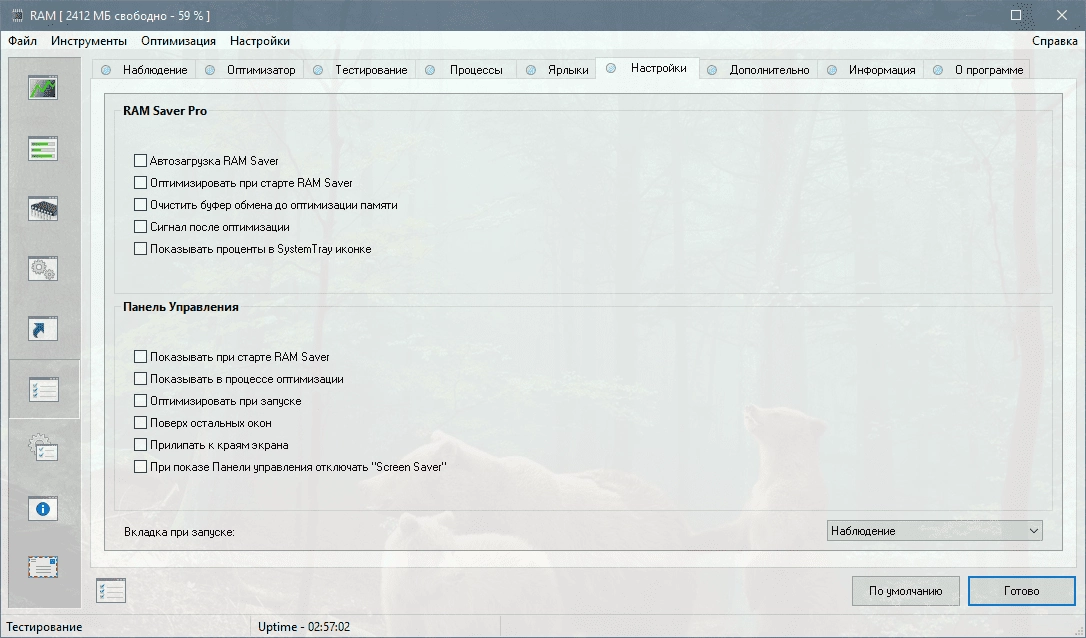
Task: Switch to the Дополнительно tab
Action: coord(758,69)
